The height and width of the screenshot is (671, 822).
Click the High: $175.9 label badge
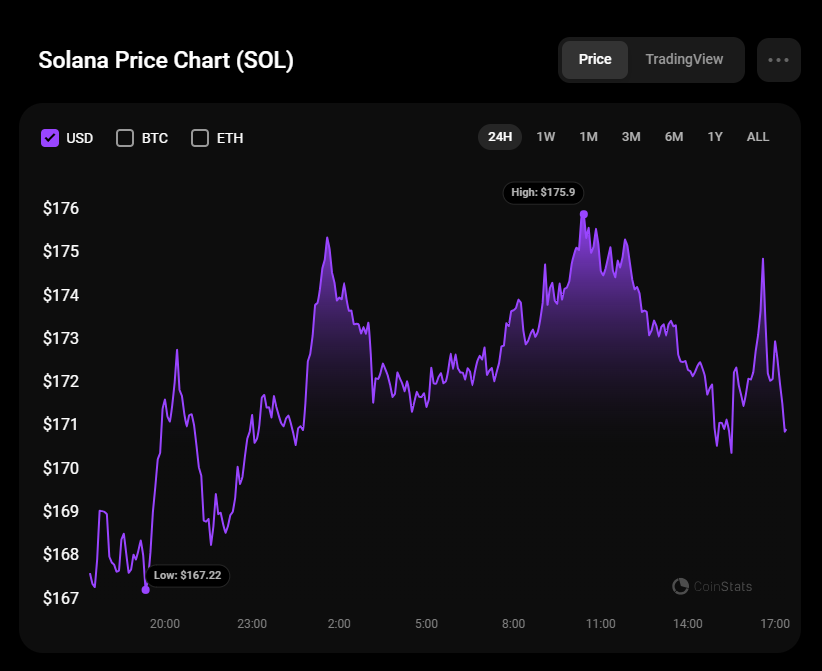544,193
